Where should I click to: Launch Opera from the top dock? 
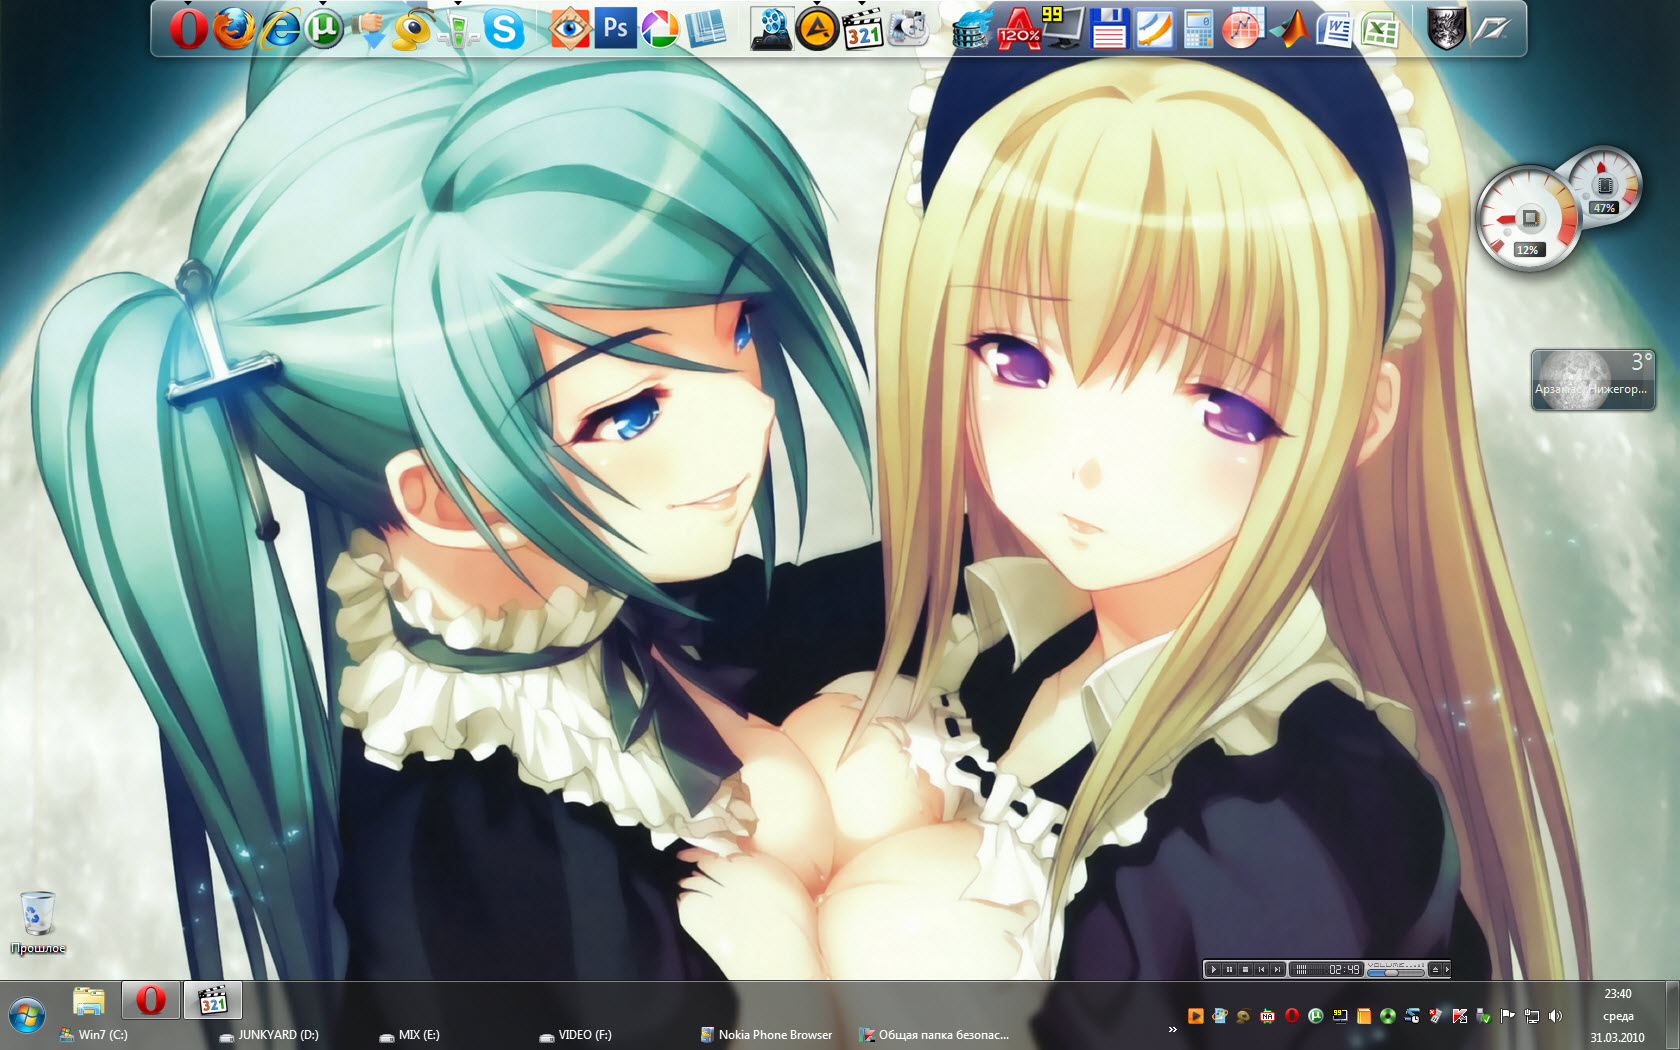(188, 28)
